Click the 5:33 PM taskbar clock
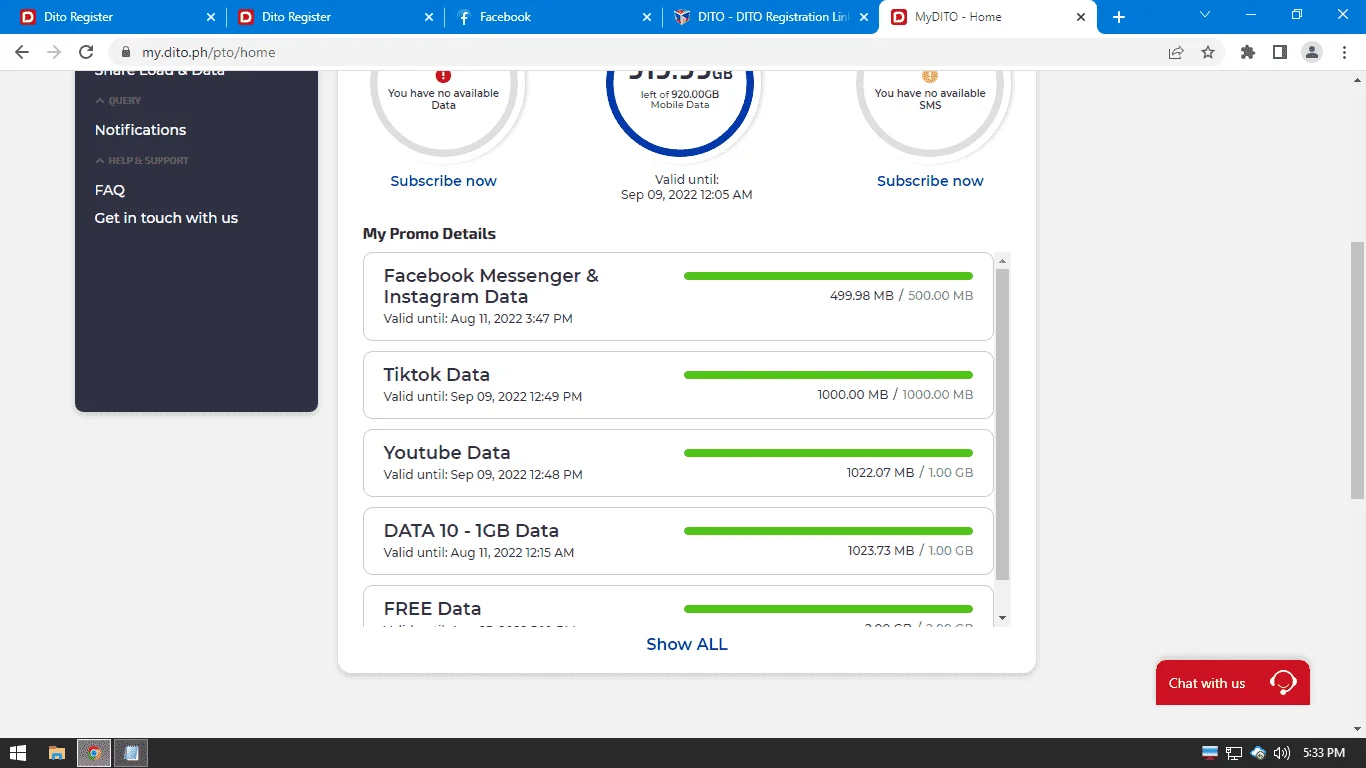The width and height of the screenshot is (1366, 768). 1323,753
